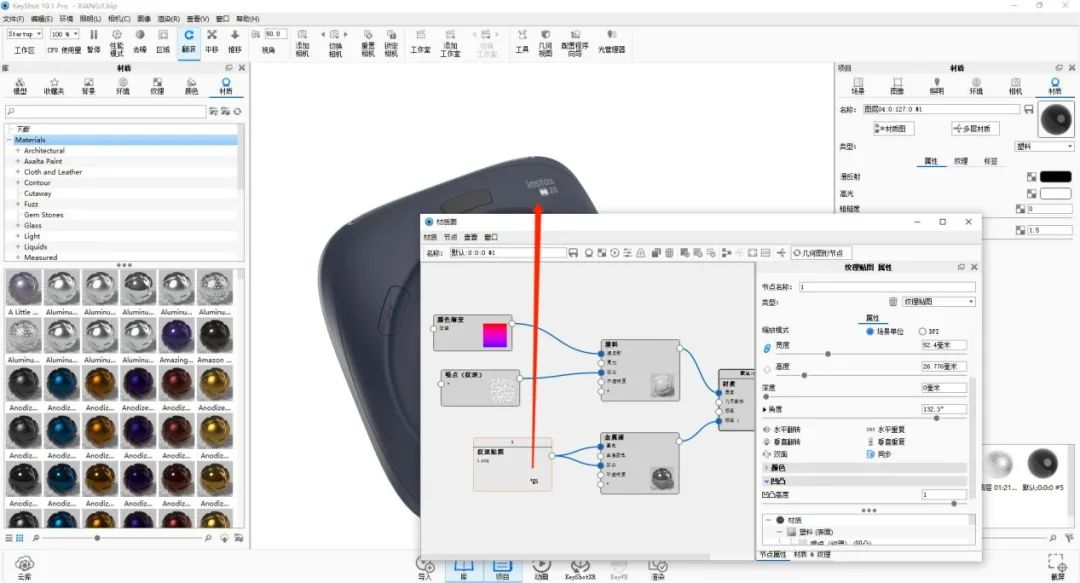Click the 材质图 material graph button
This screenshot has width=1080, height=583.
893,129
